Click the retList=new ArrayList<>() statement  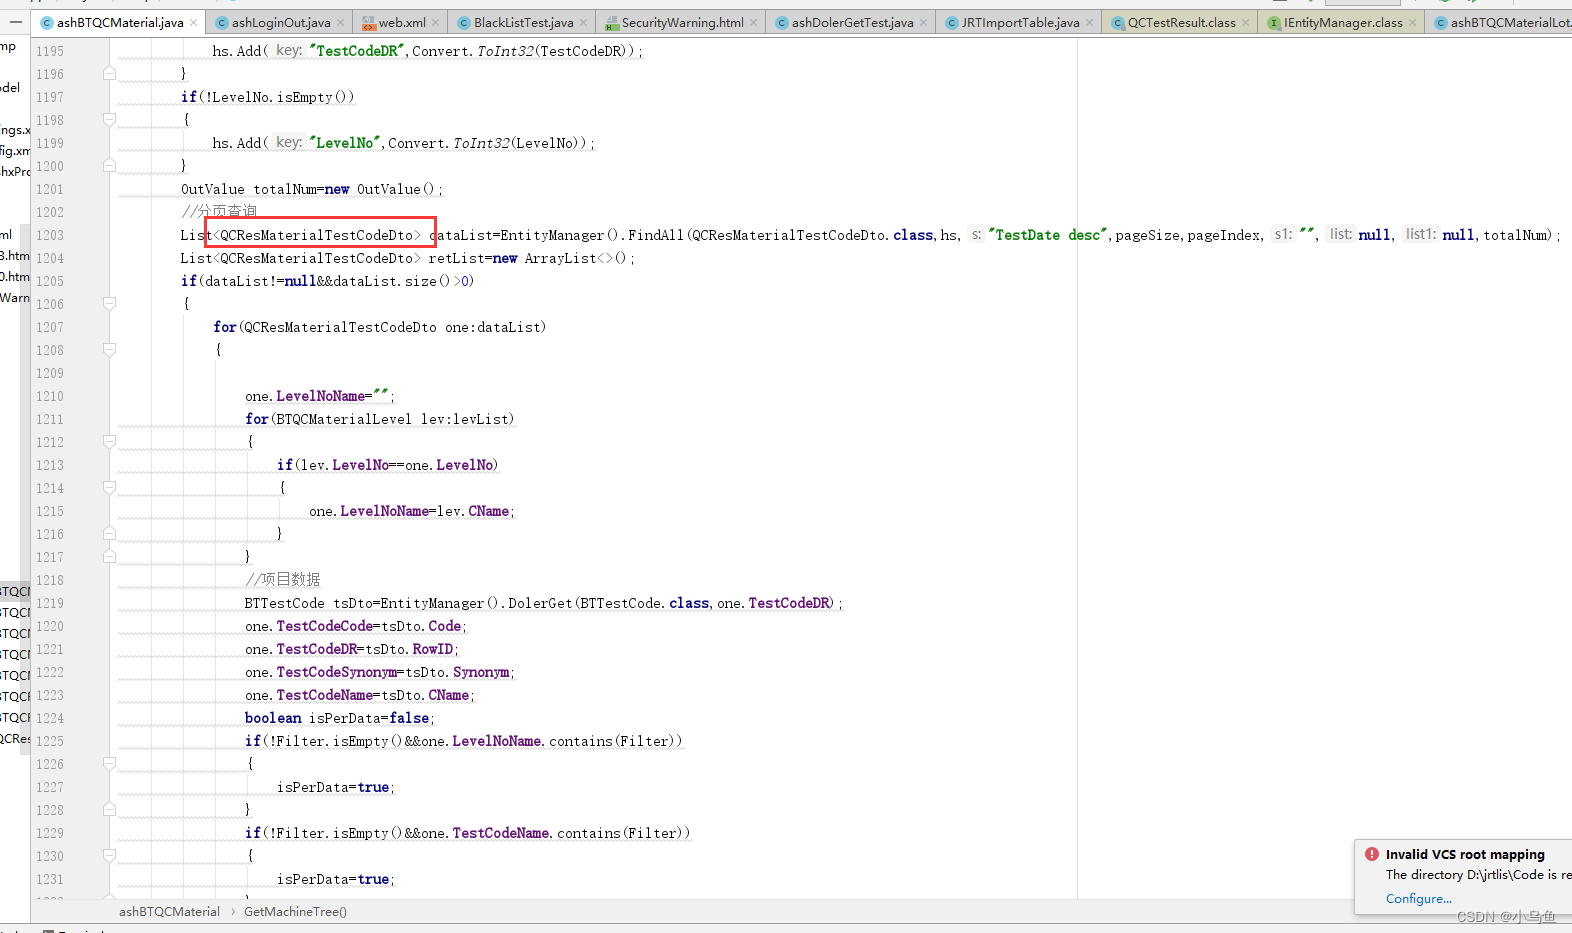[407, 258]
